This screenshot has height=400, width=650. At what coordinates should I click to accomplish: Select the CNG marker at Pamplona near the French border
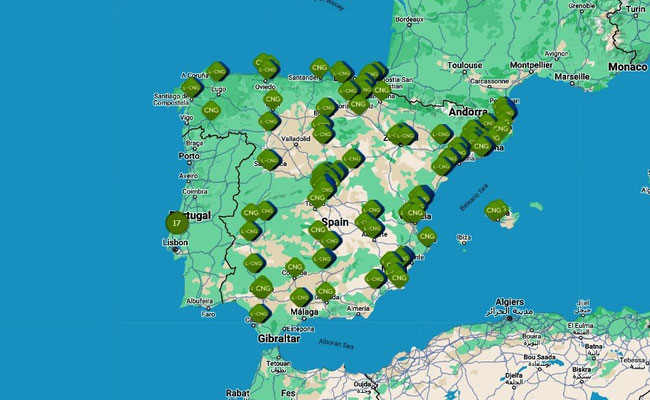[x=381, y=90]
